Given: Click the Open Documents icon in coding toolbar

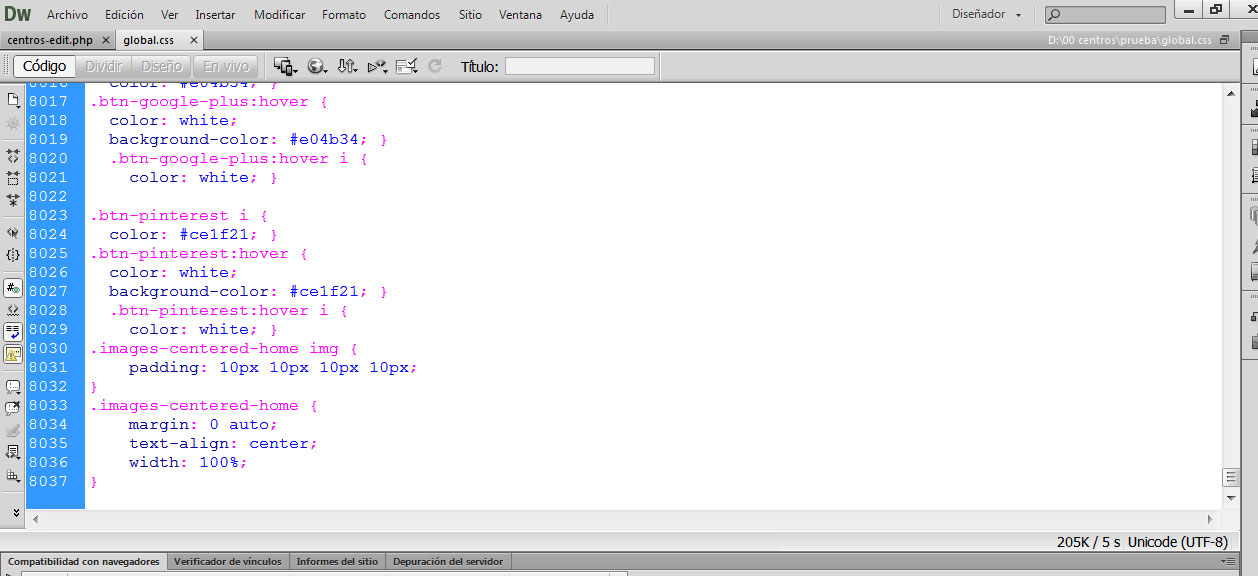Looking at the screenshot, I should pyautogui.click(x=13, y=100).
